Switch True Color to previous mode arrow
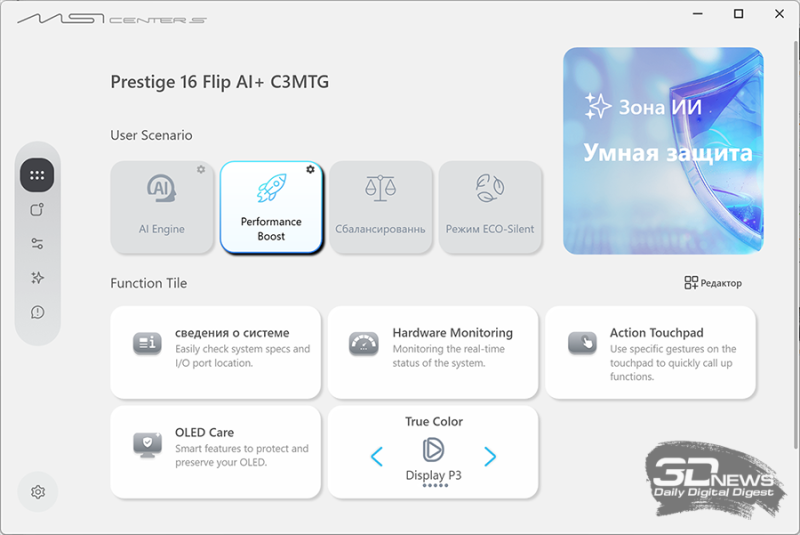Screen dimensions: 800x535 [x=377, y=456]
